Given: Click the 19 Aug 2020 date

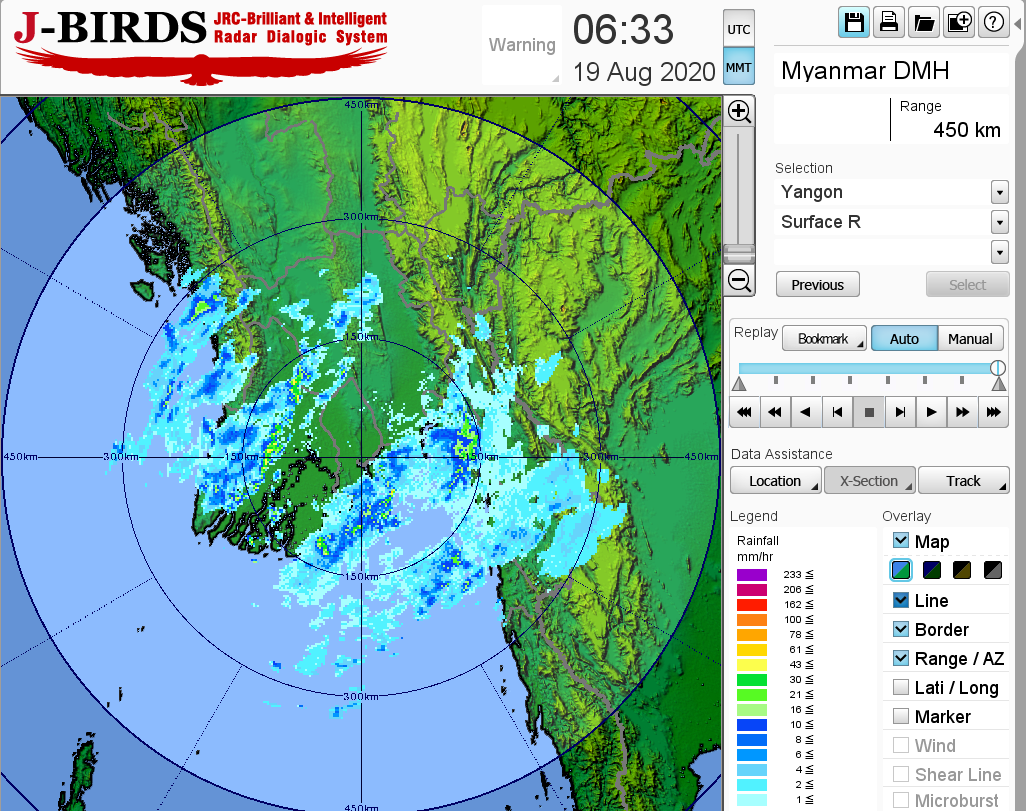Looking at the screenshot, I should pos(644,72).
